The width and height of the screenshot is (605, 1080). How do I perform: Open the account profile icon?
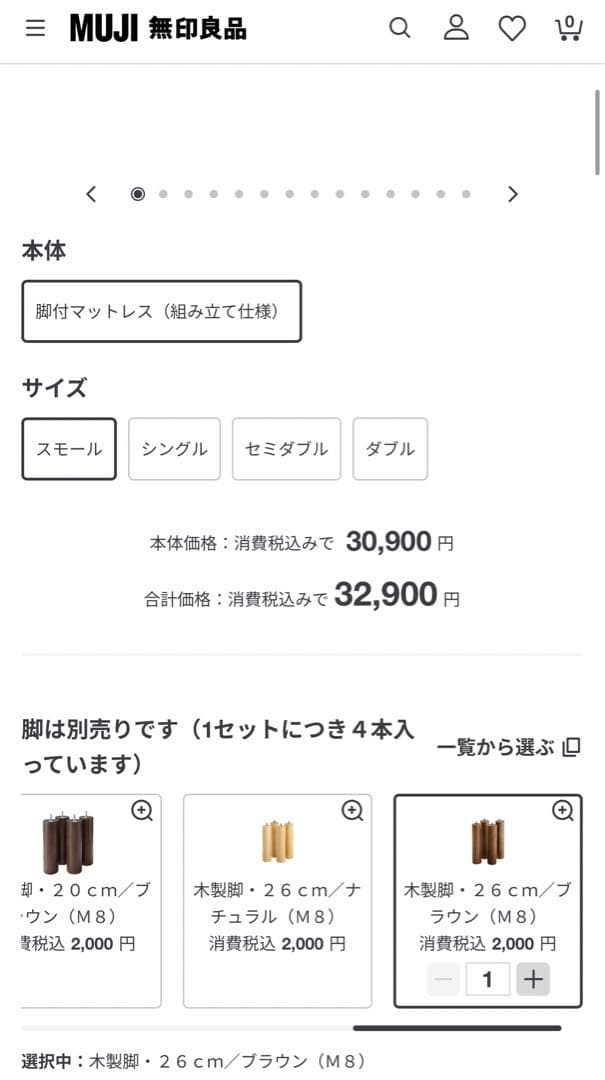pyautogui.click(x=456, y=28)
